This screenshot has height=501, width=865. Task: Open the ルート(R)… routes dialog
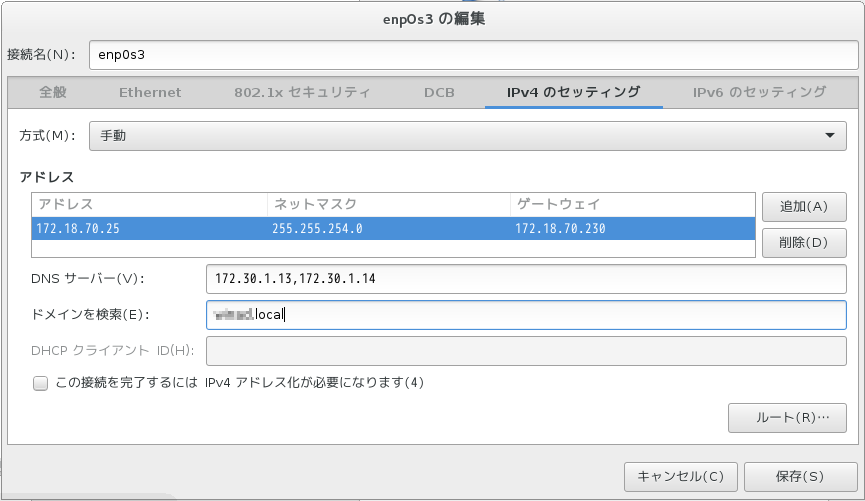tap(787, 418)
